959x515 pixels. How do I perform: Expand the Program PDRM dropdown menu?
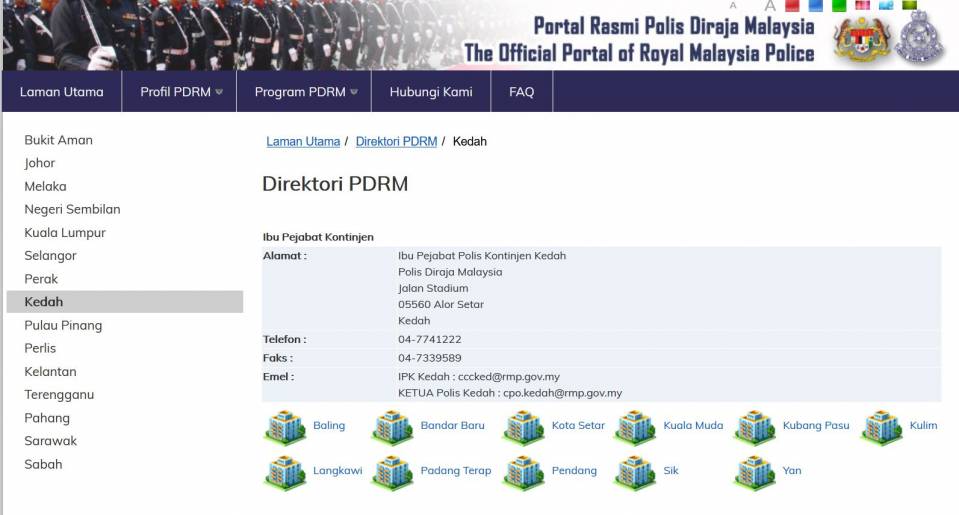(x=304, y=92)
